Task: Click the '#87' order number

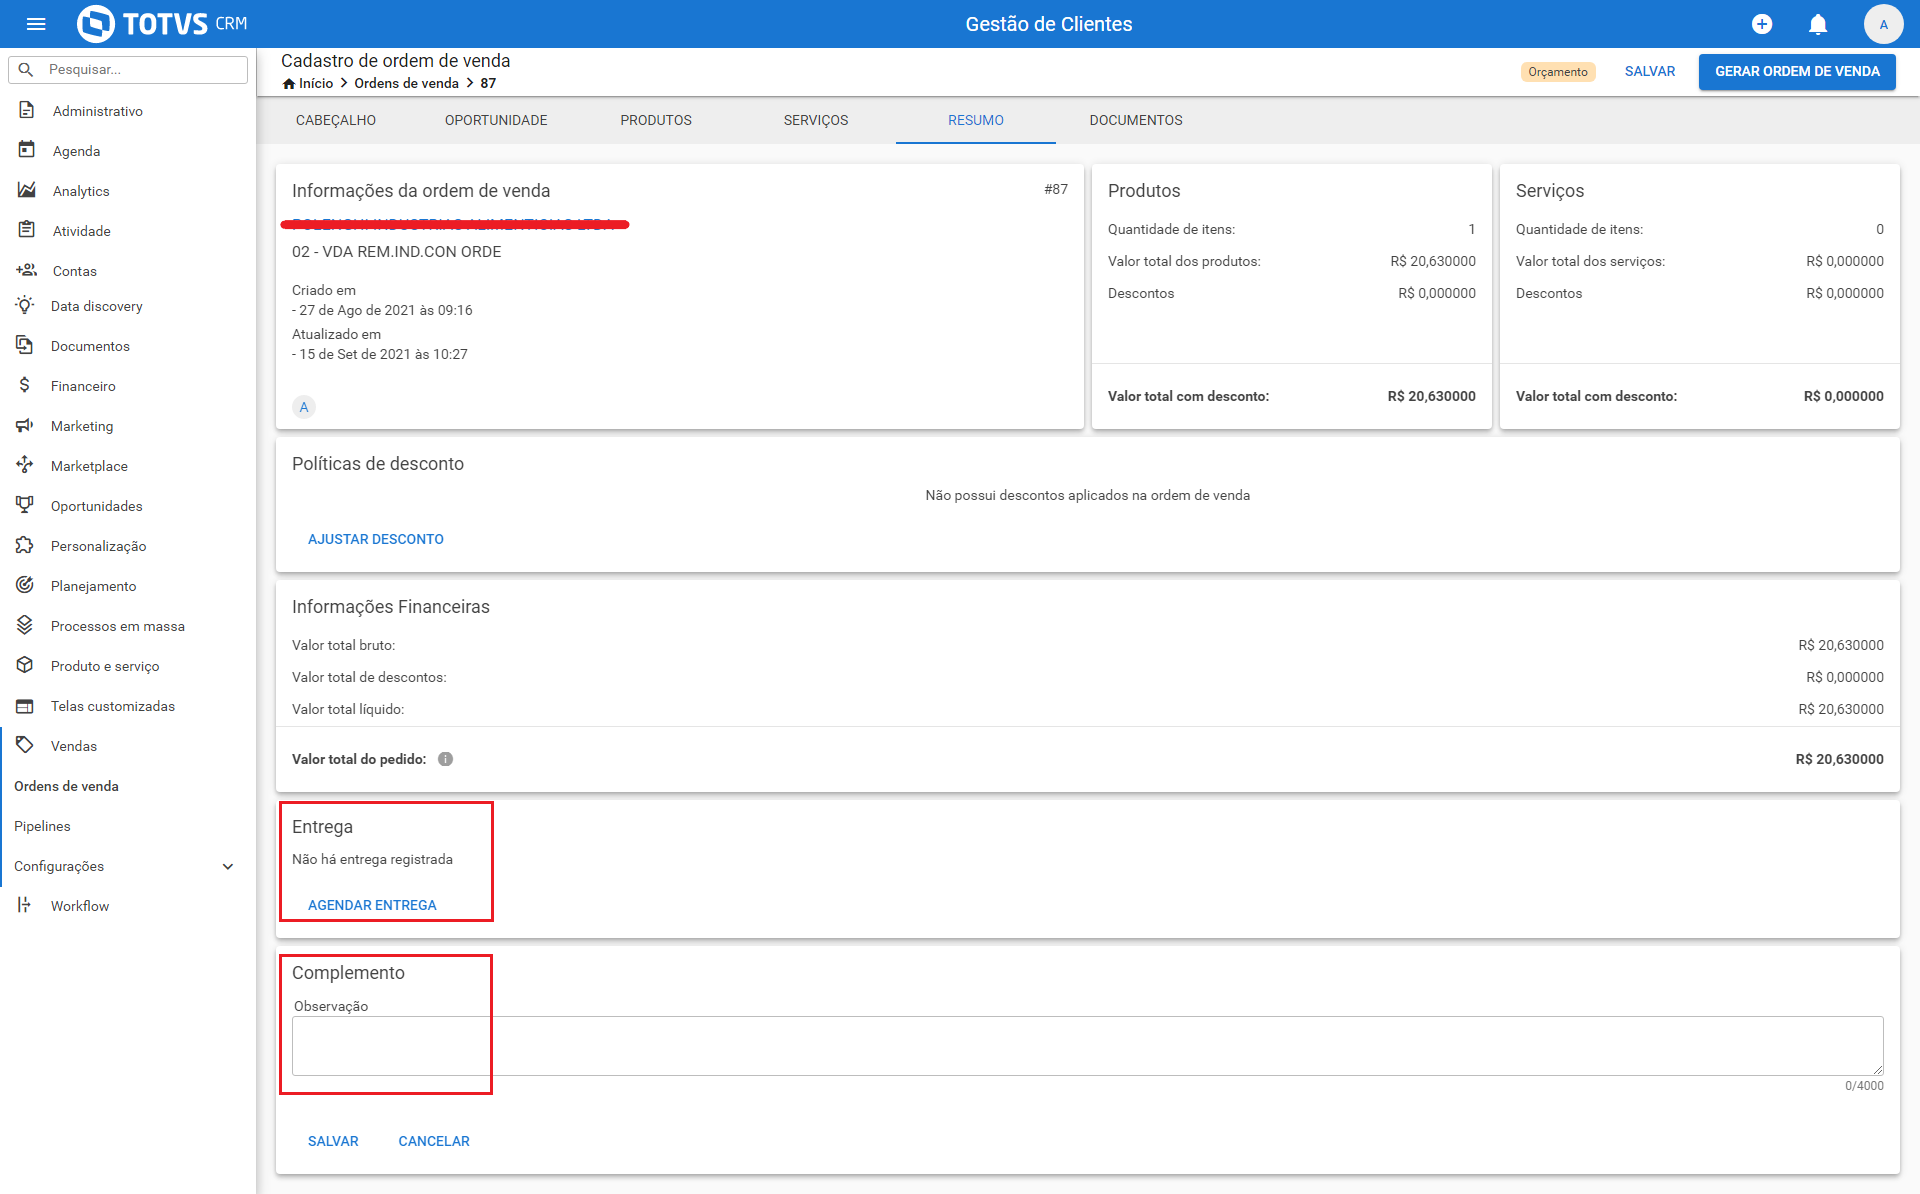Action: coord(1056,189)
